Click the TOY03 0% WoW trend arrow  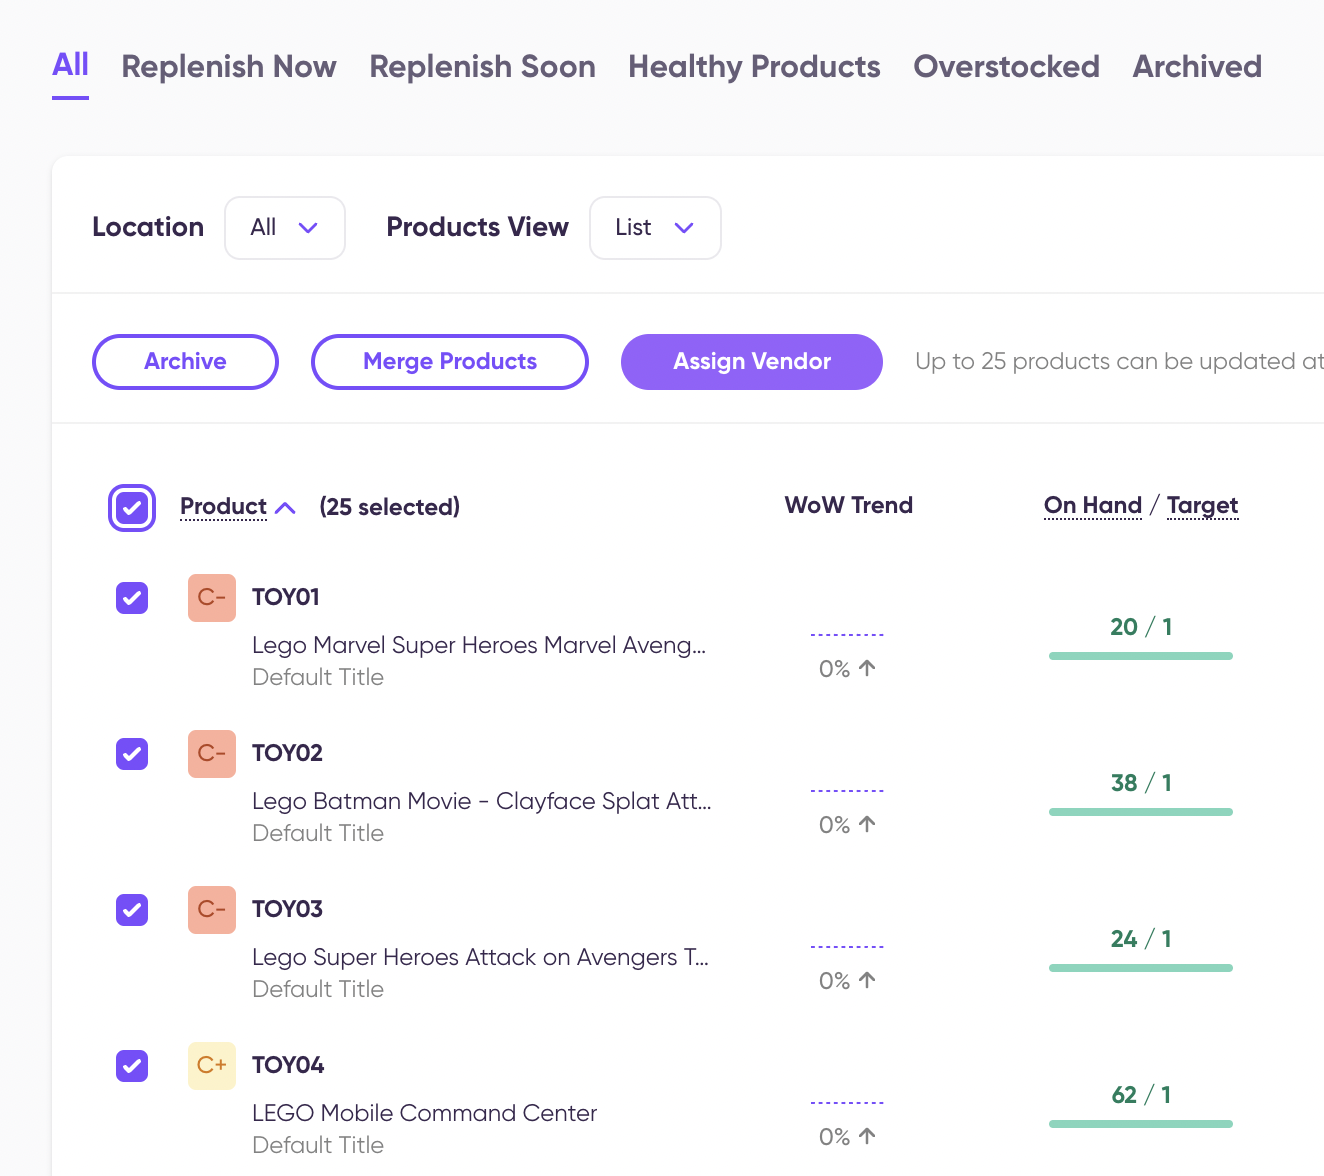point(867,980)
